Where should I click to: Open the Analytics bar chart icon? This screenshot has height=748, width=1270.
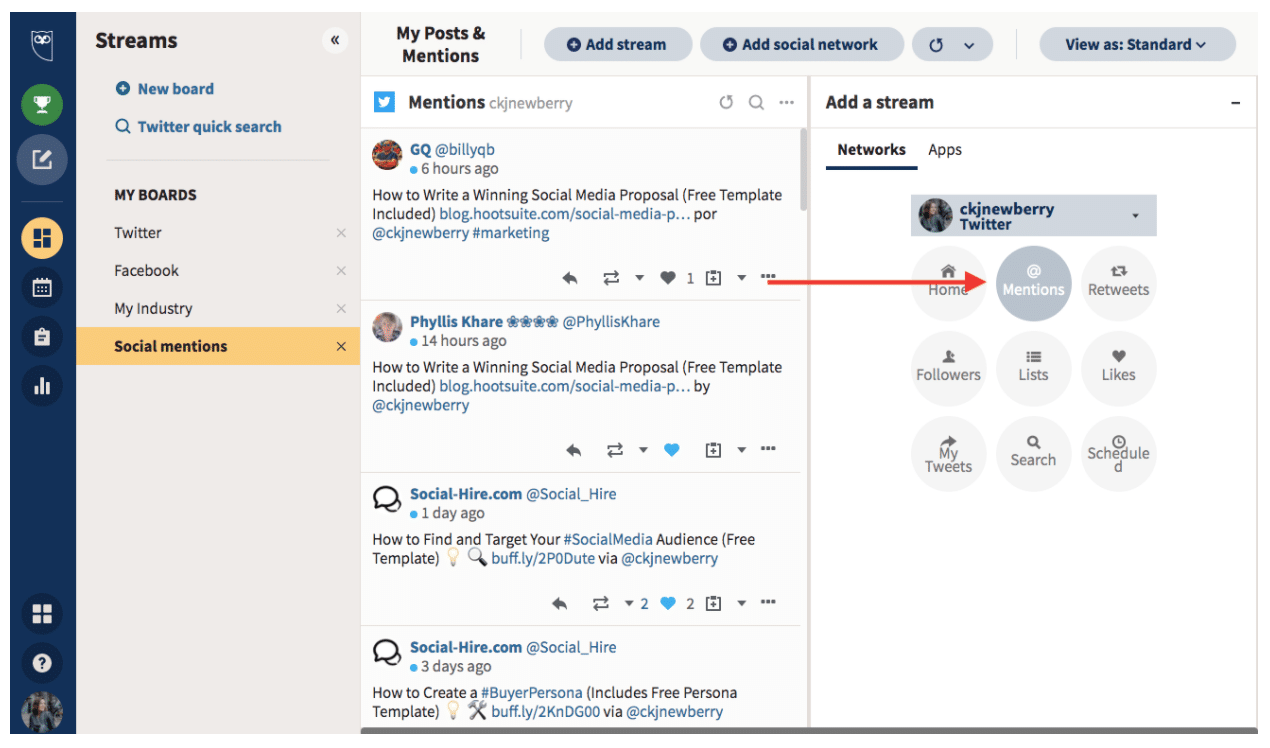(42, 386)
